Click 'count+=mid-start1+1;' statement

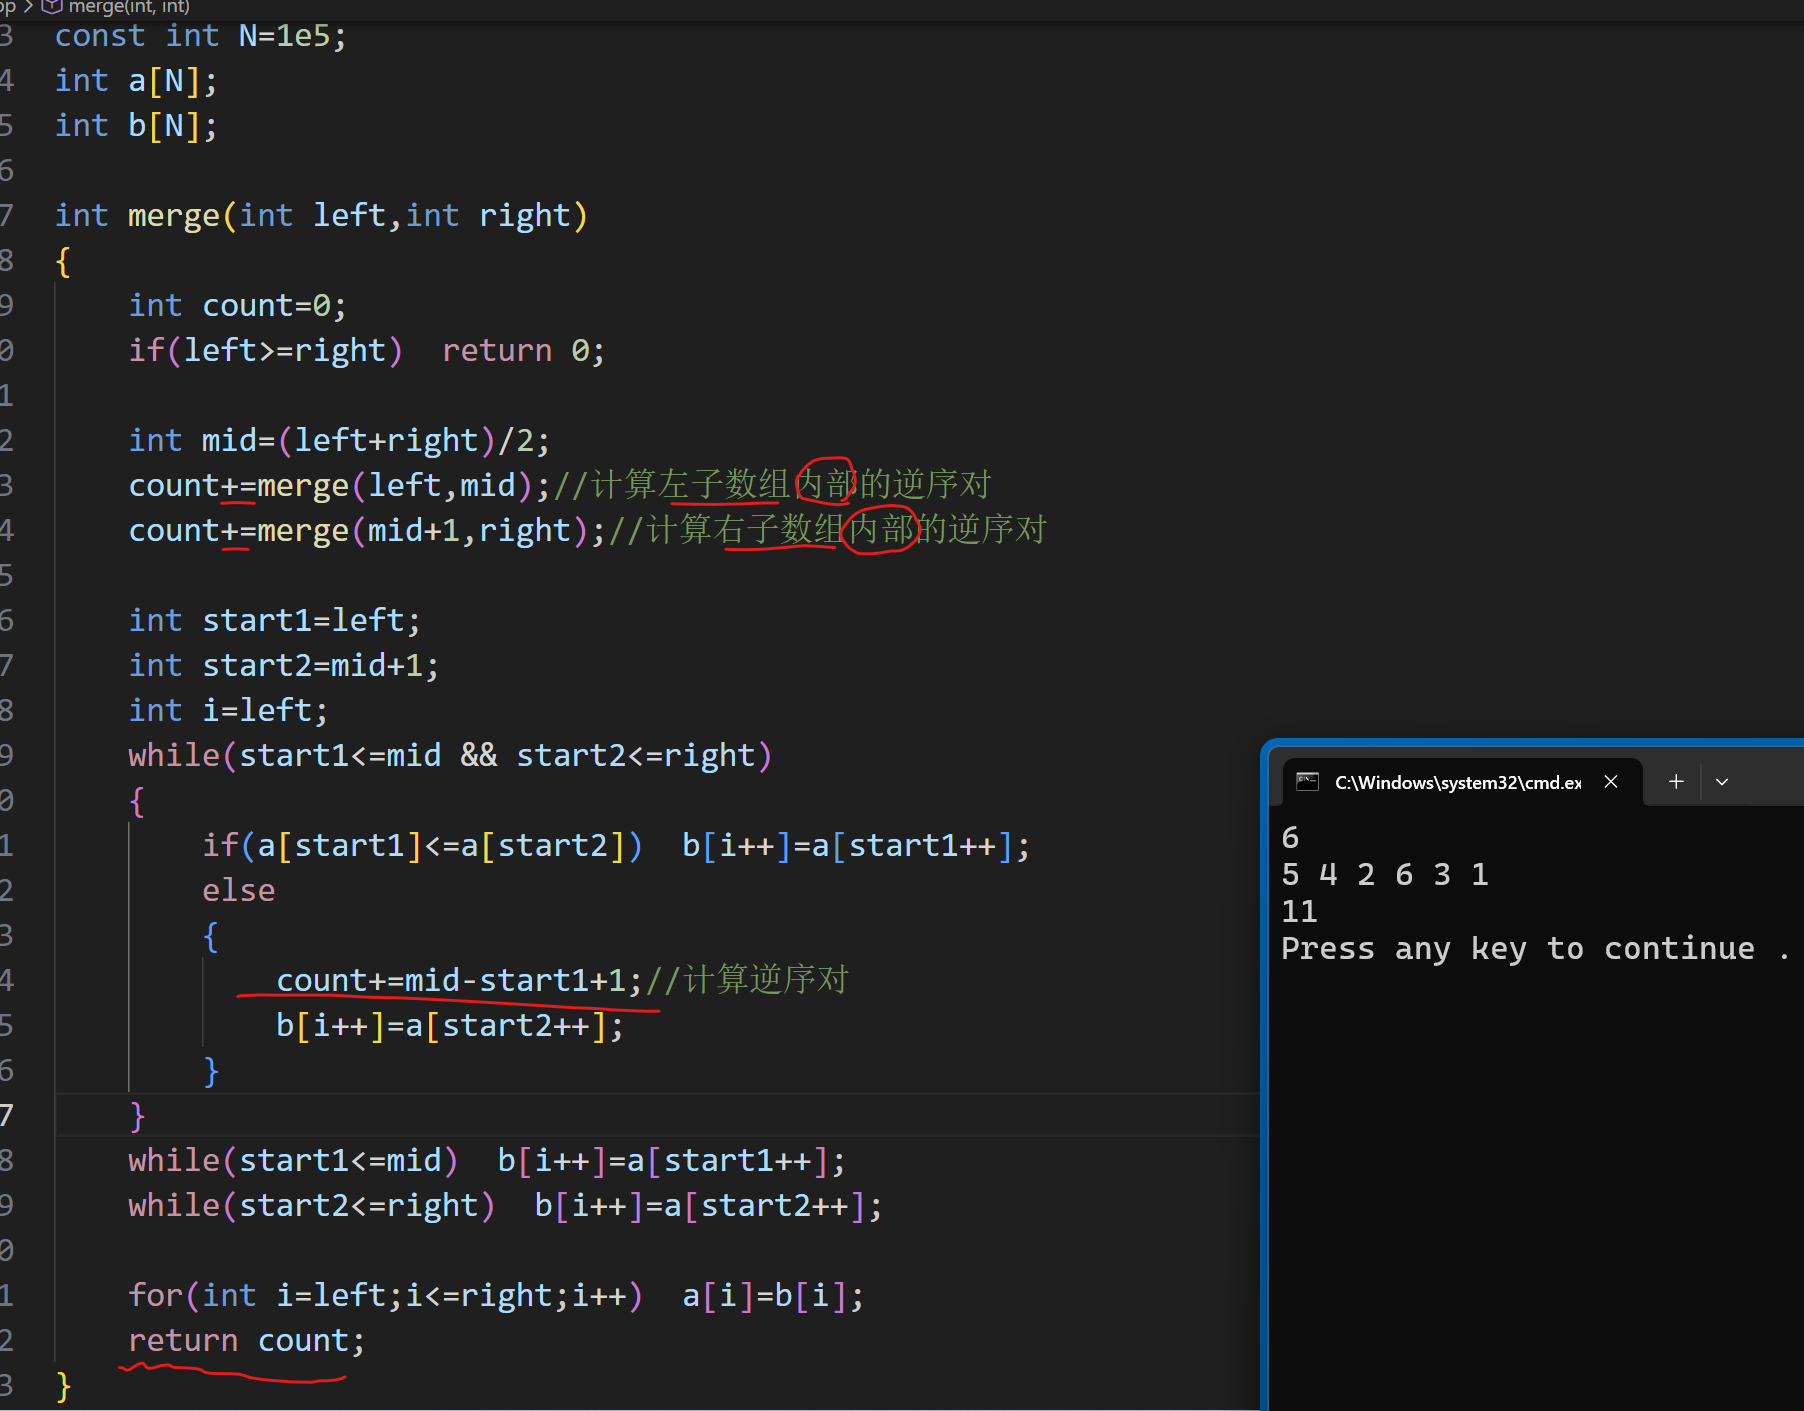click(459, 981)
